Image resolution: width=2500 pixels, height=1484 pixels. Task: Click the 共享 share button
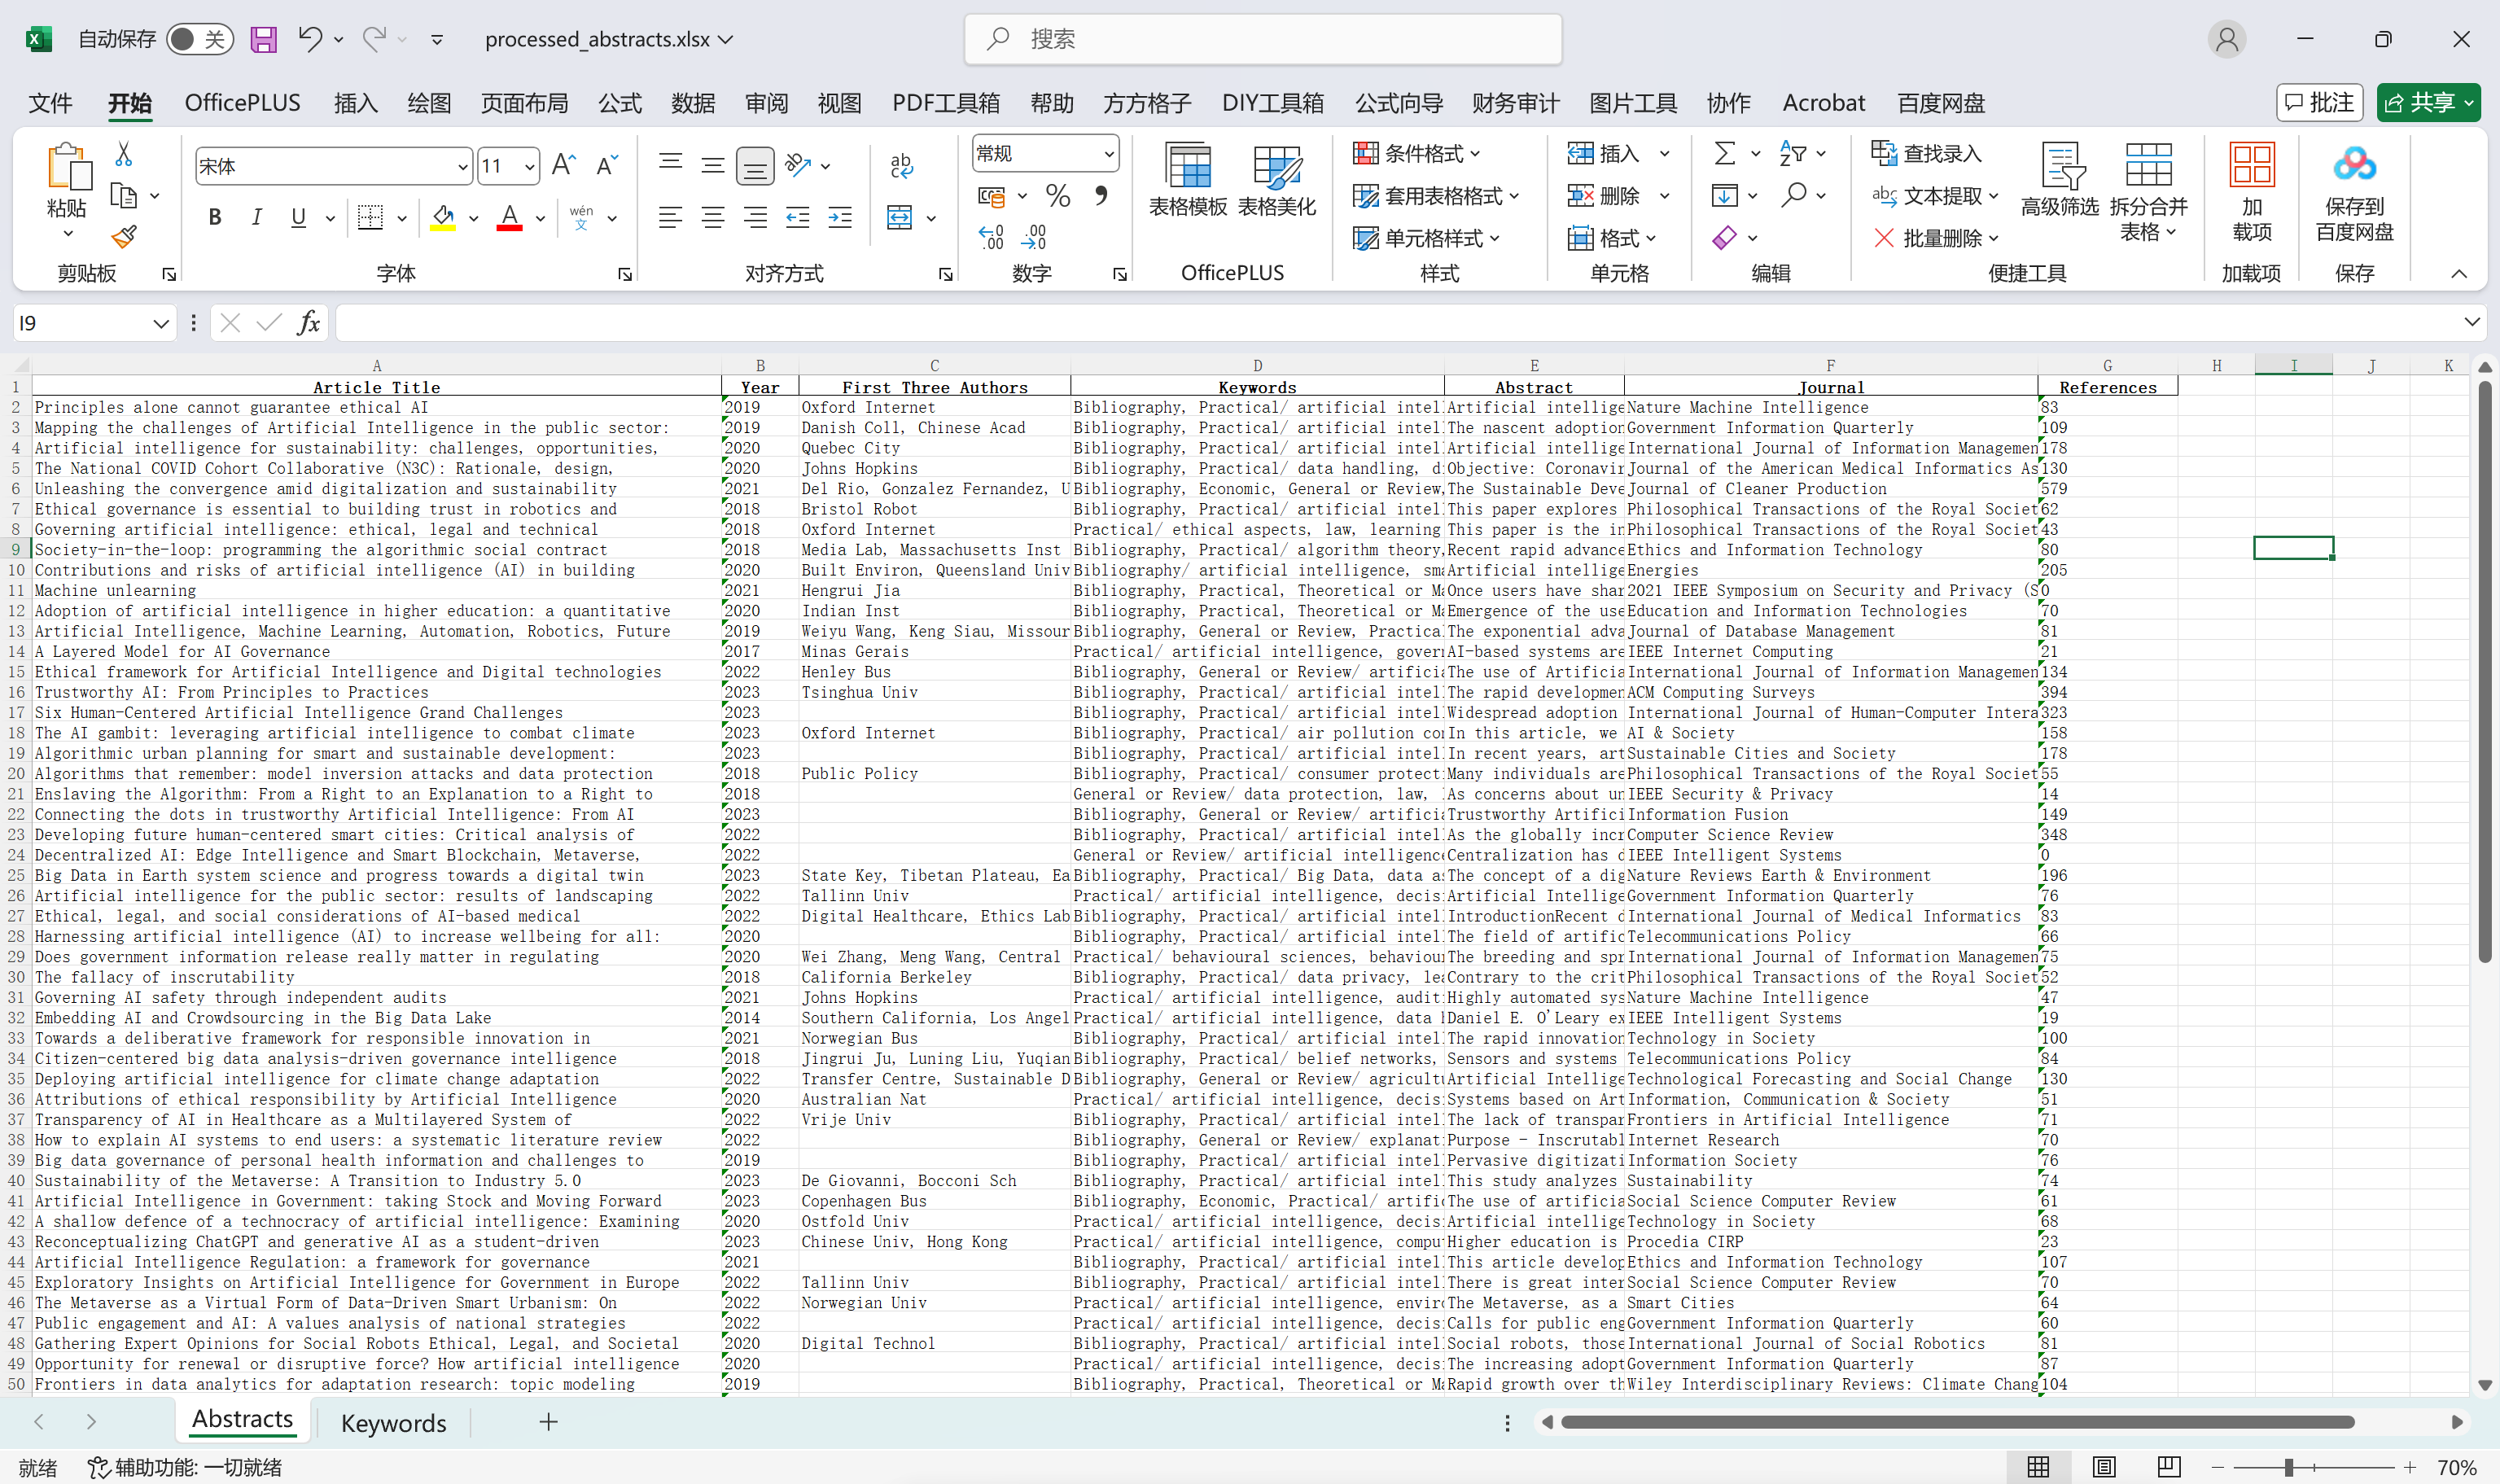coord(2427,103)
